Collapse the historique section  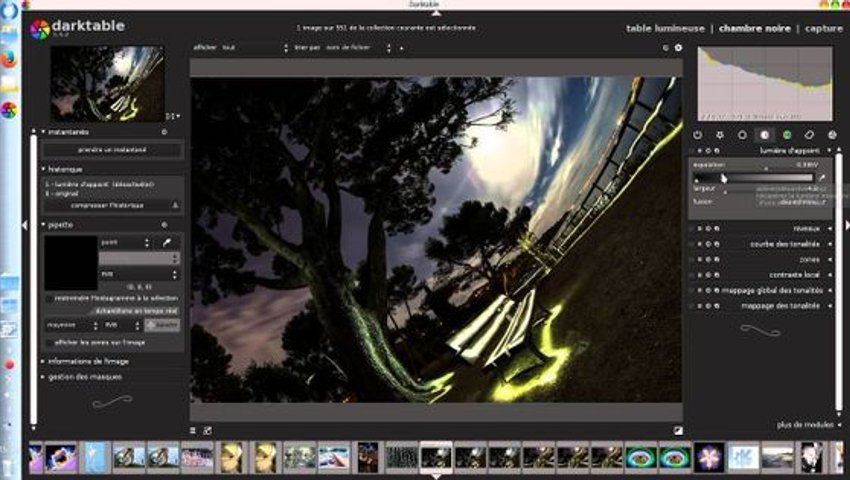pyautogui.click(x=43, y=169)
